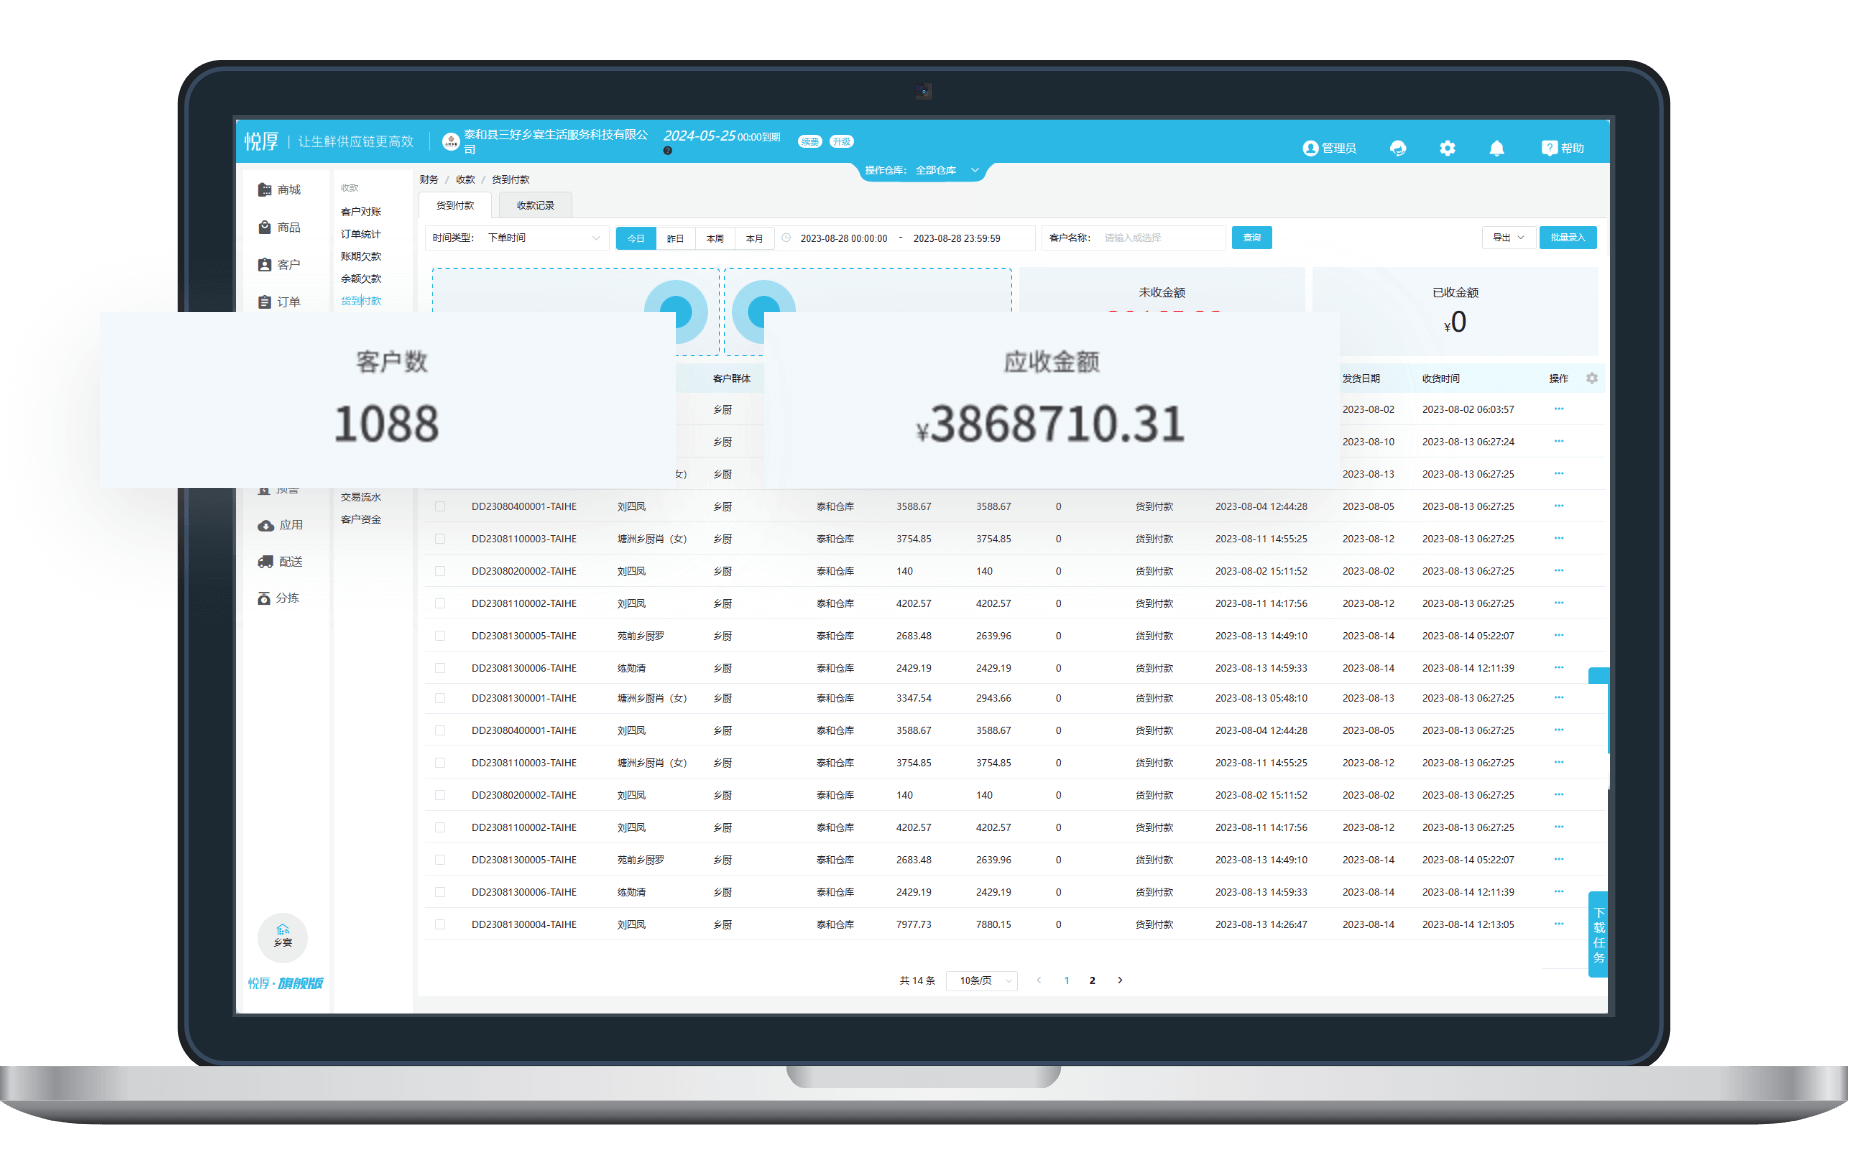
Task: Click the company logo beside the company name
Action: coord(451,142)
